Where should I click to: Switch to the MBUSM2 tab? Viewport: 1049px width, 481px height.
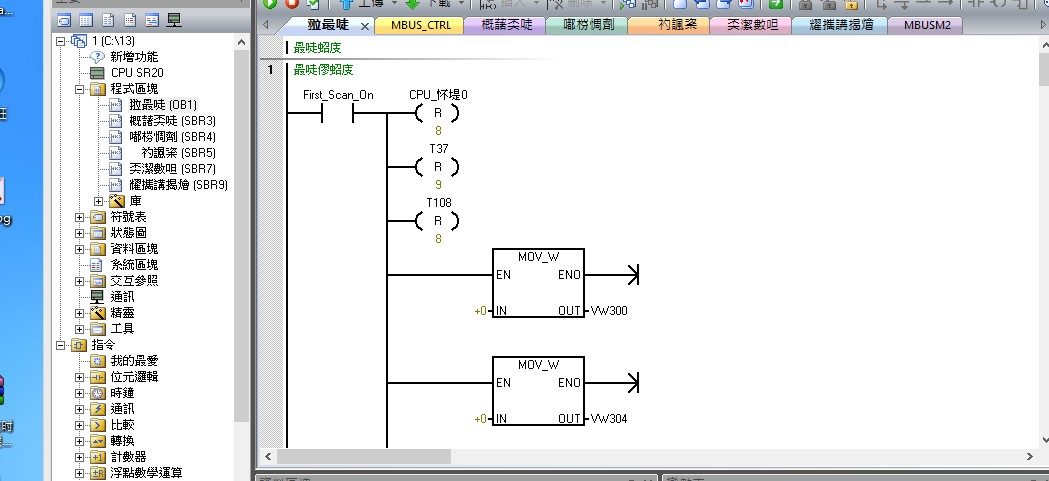click(x=926, y=25)
